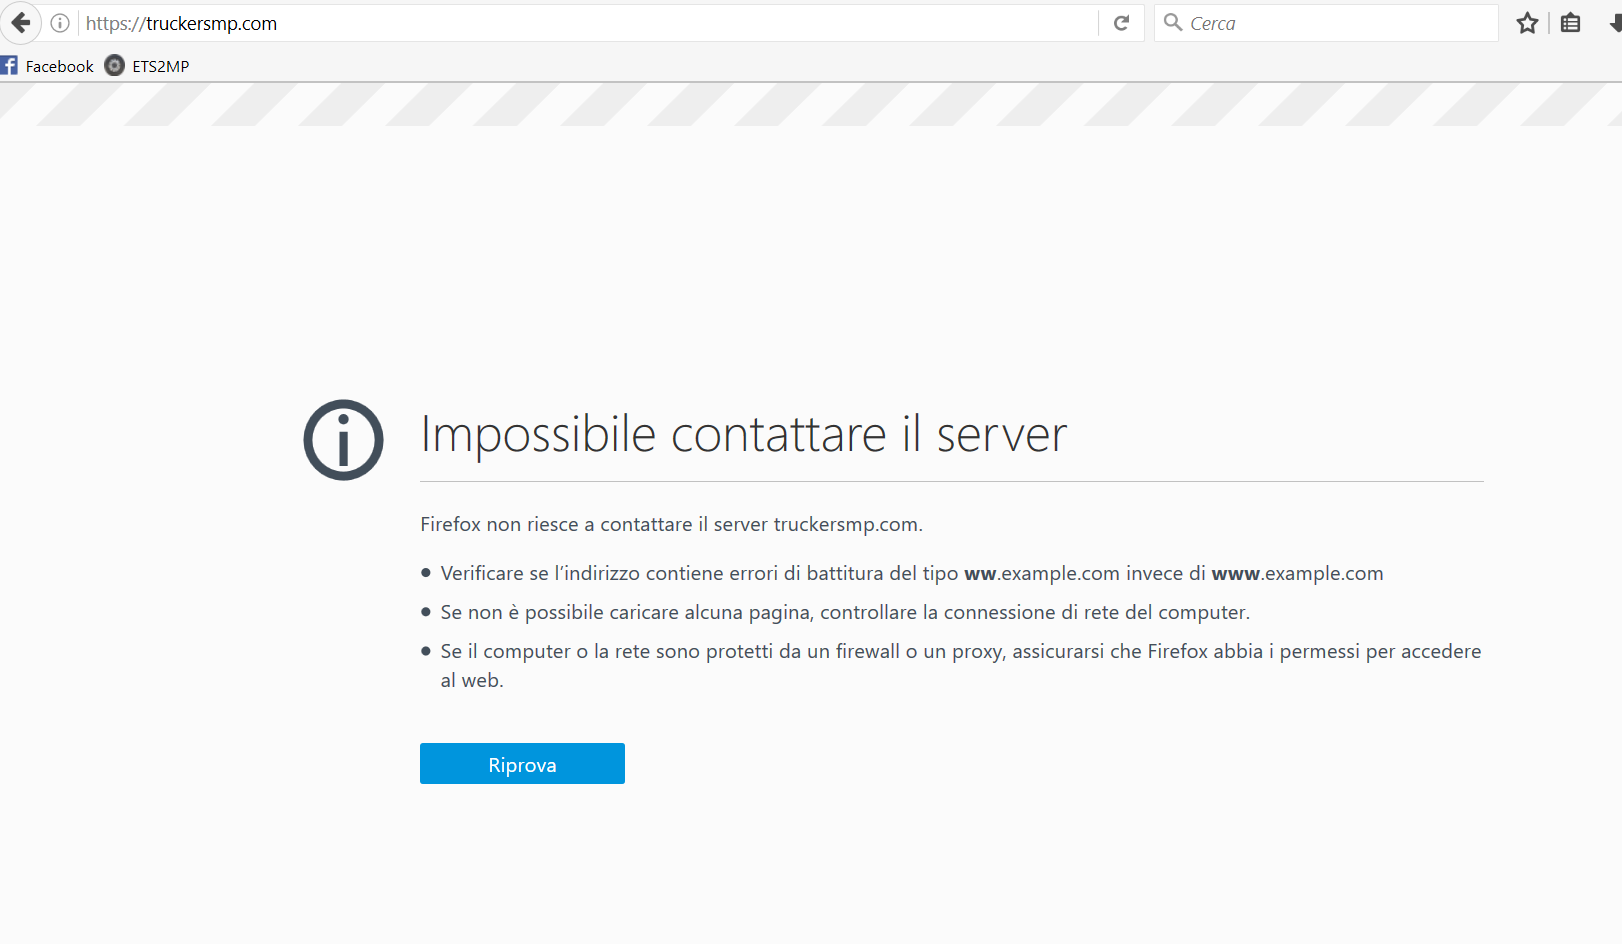Click the large info circle error icon
Viewport: 1622px width, 944px height.
tap(343, 440)
